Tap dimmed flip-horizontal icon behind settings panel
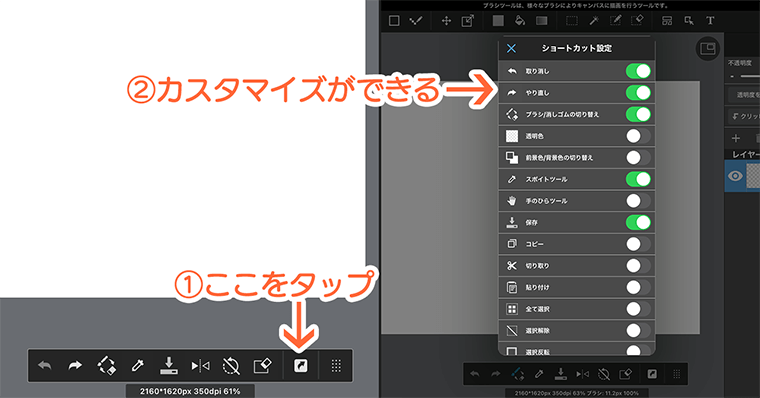Image resolution: width=760 pixels, height=398 pixels. 583,374
